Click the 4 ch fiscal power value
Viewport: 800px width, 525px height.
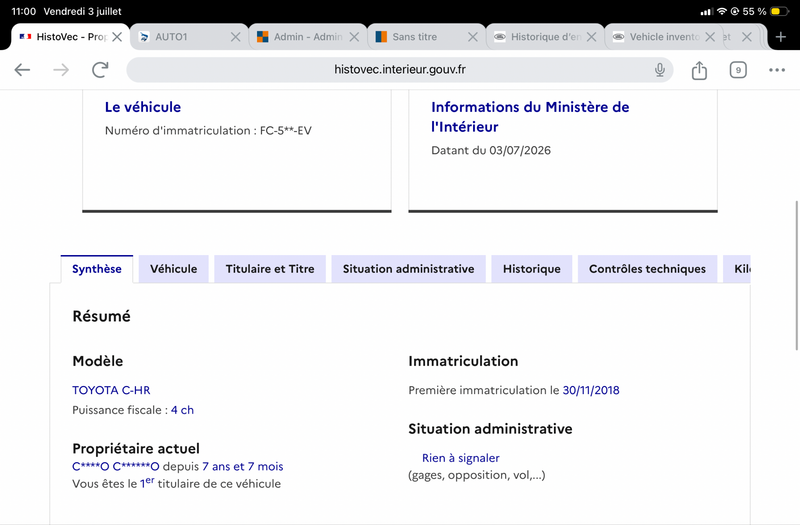click(182, 410)
